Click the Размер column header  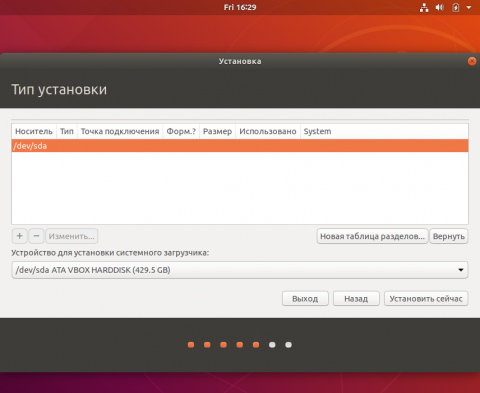coord(217,131)
